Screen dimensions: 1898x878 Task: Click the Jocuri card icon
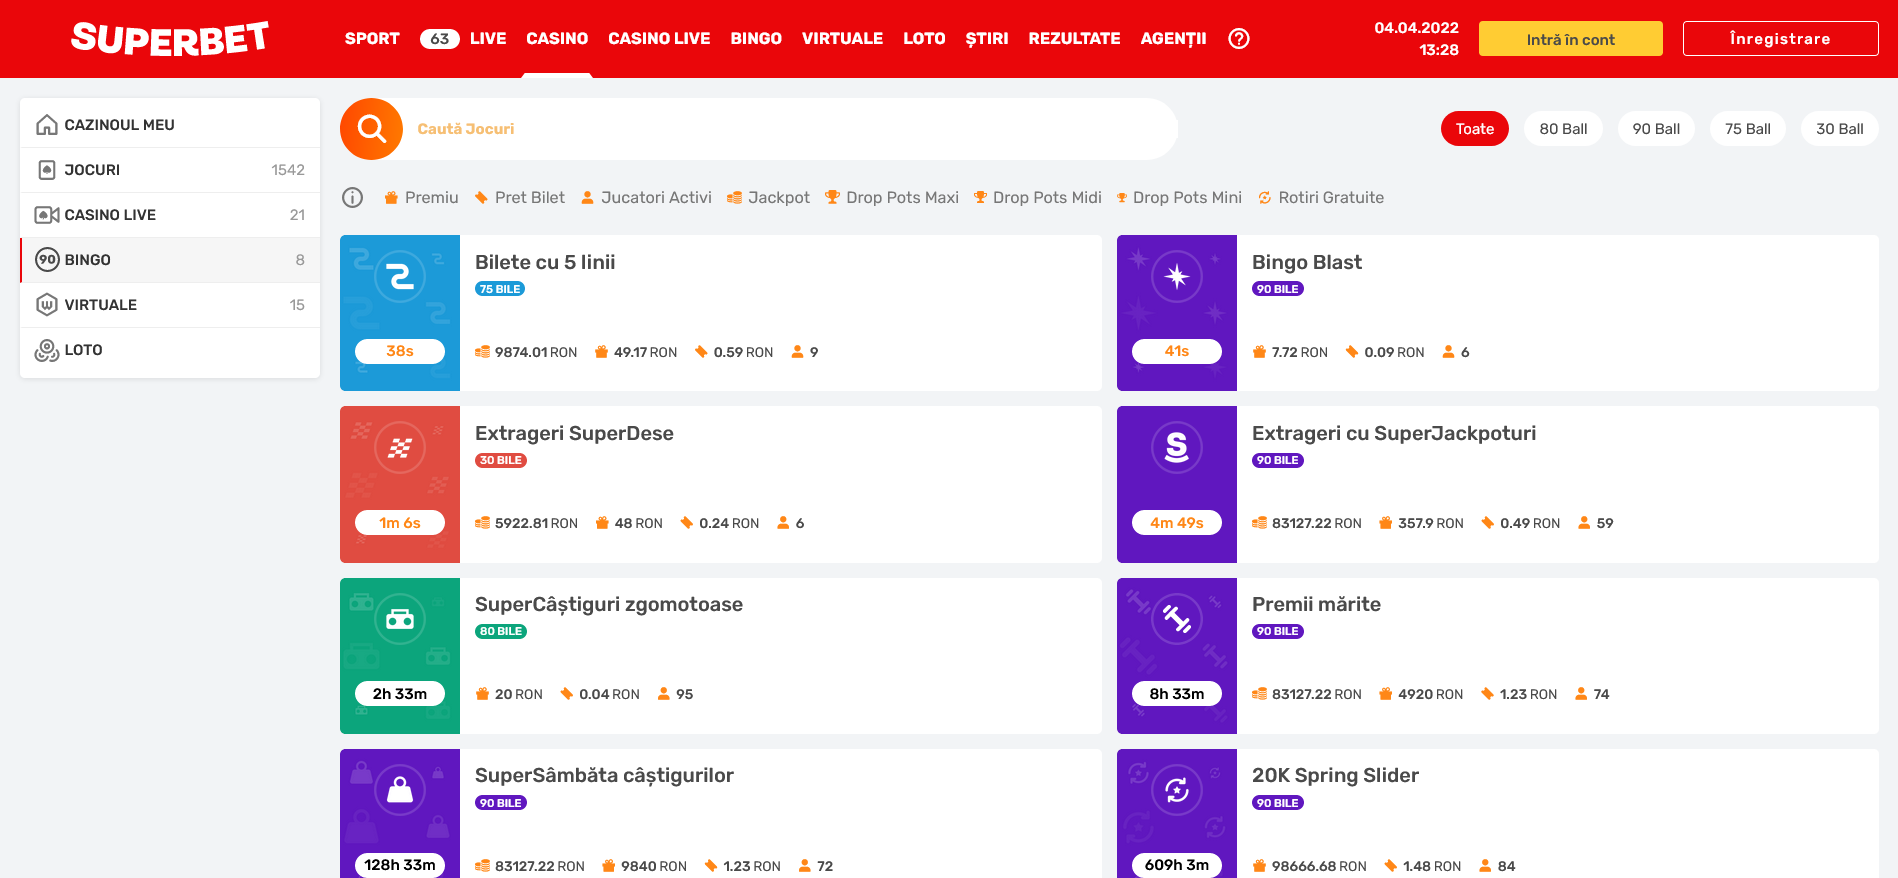coord(47,170)
